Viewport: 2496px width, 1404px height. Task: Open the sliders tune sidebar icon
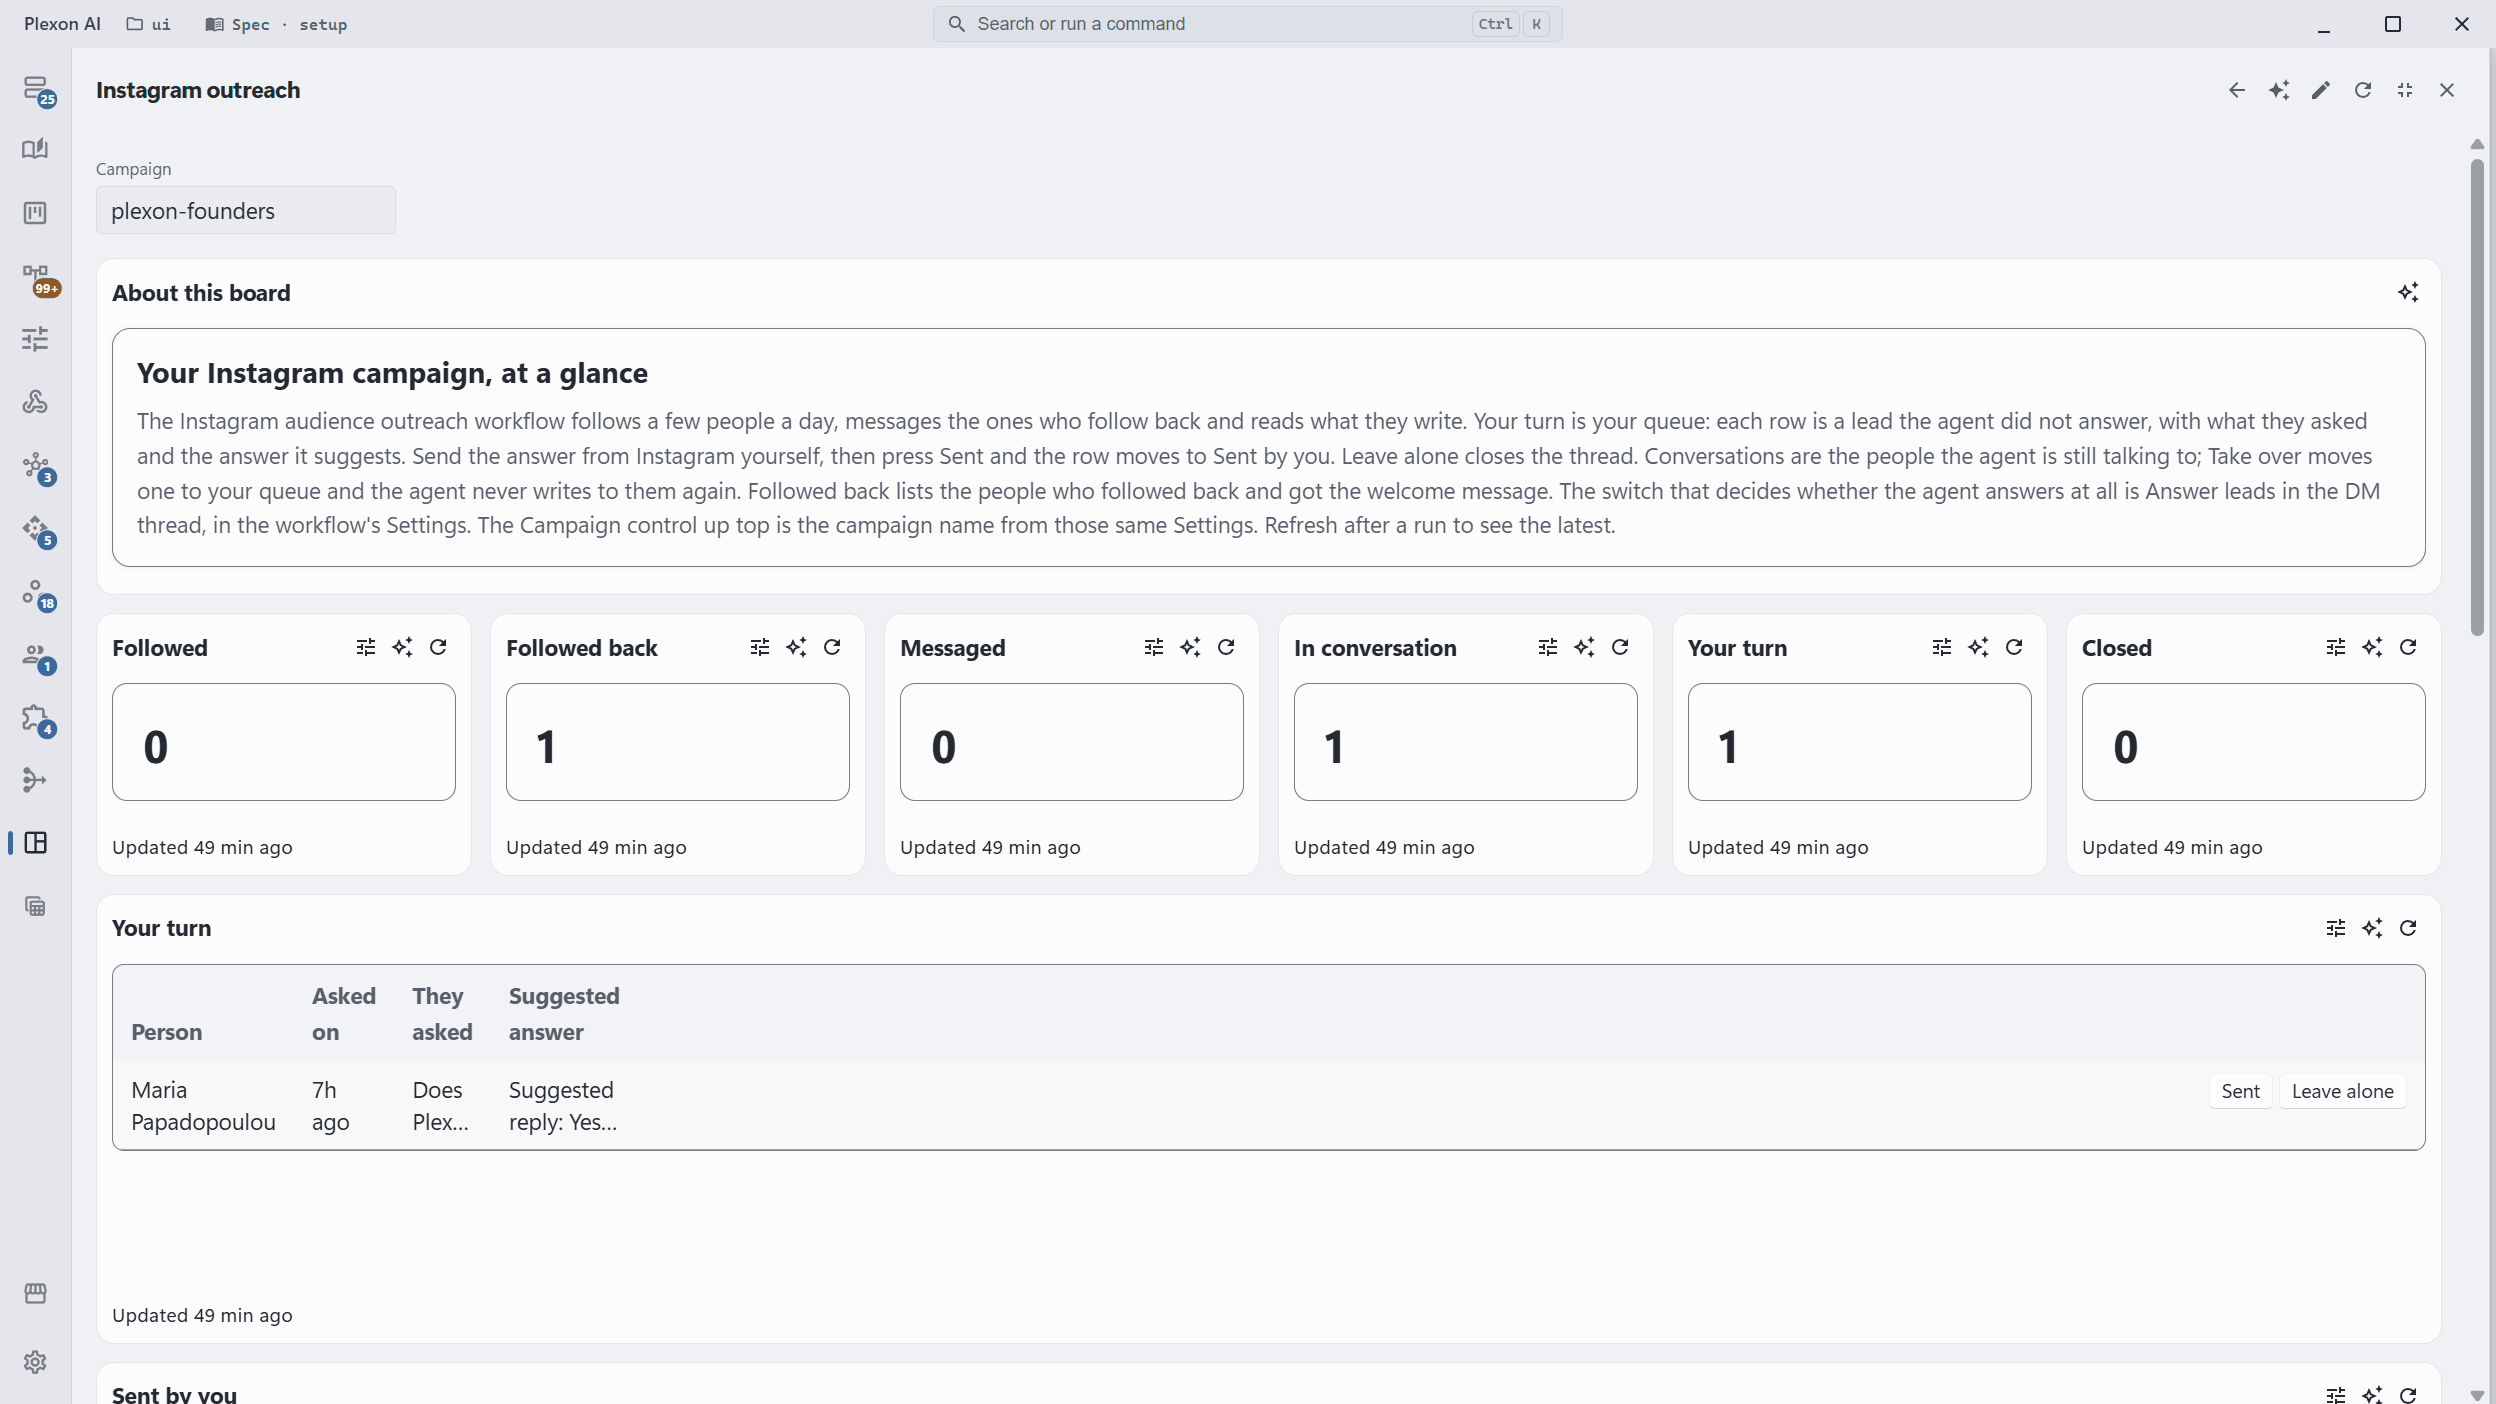point(35,339)
